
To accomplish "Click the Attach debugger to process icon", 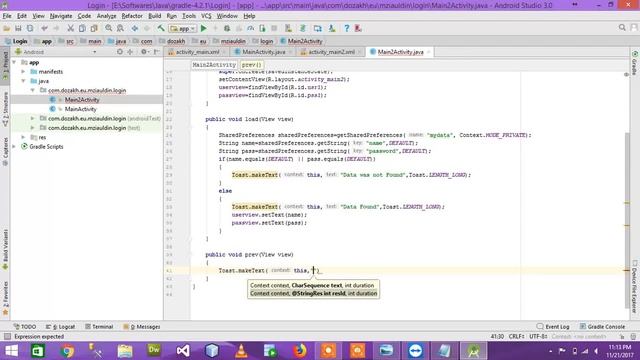I will pyautogui.click(x=262, y=28).
